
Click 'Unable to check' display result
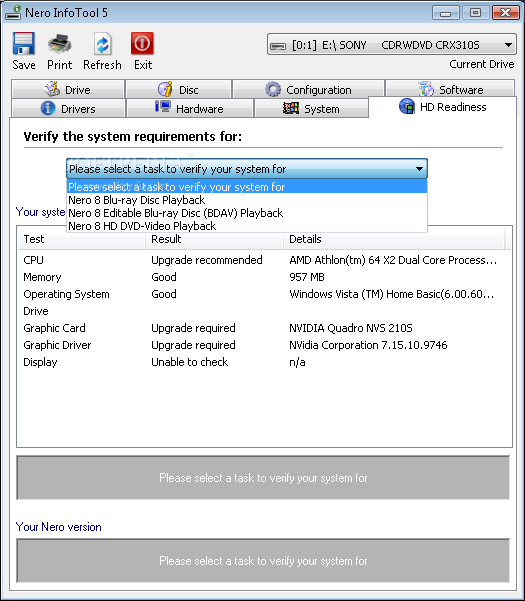pos(189,362)
